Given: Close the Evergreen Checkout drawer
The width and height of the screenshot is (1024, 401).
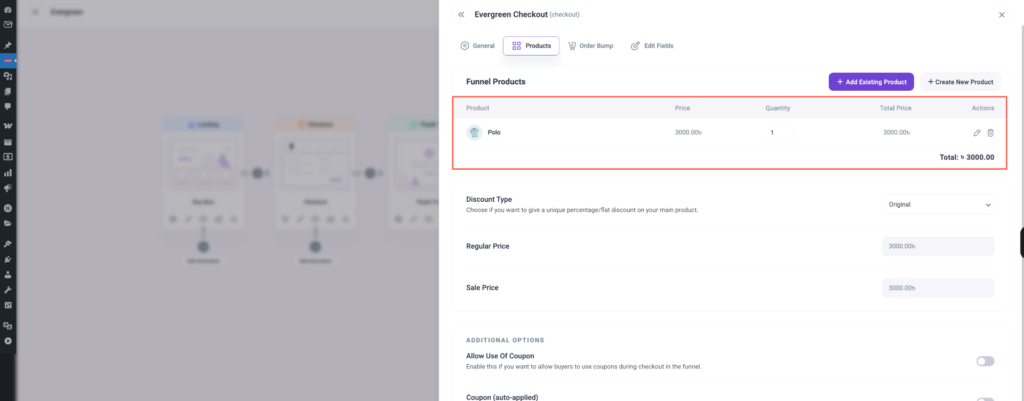Looking at the screenshot, I should coord(1002,14).
